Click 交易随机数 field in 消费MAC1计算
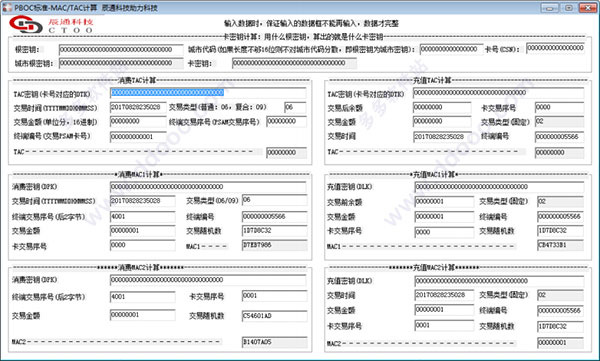The image size is (600, 361). pyautogui.click(x=274, y=231)
